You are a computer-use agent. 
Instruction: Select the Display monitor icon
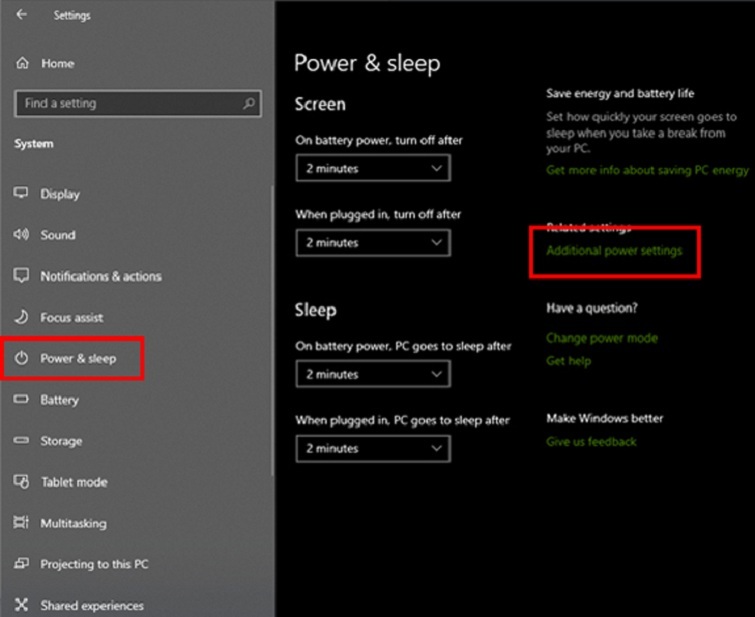click(21, 194)
